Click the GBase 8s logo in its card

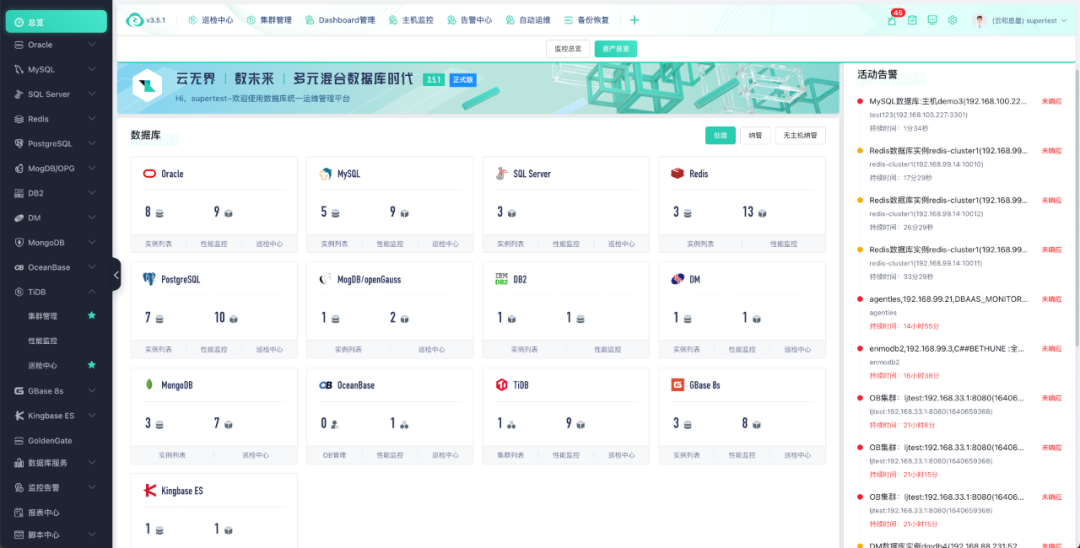coord(677,385)
